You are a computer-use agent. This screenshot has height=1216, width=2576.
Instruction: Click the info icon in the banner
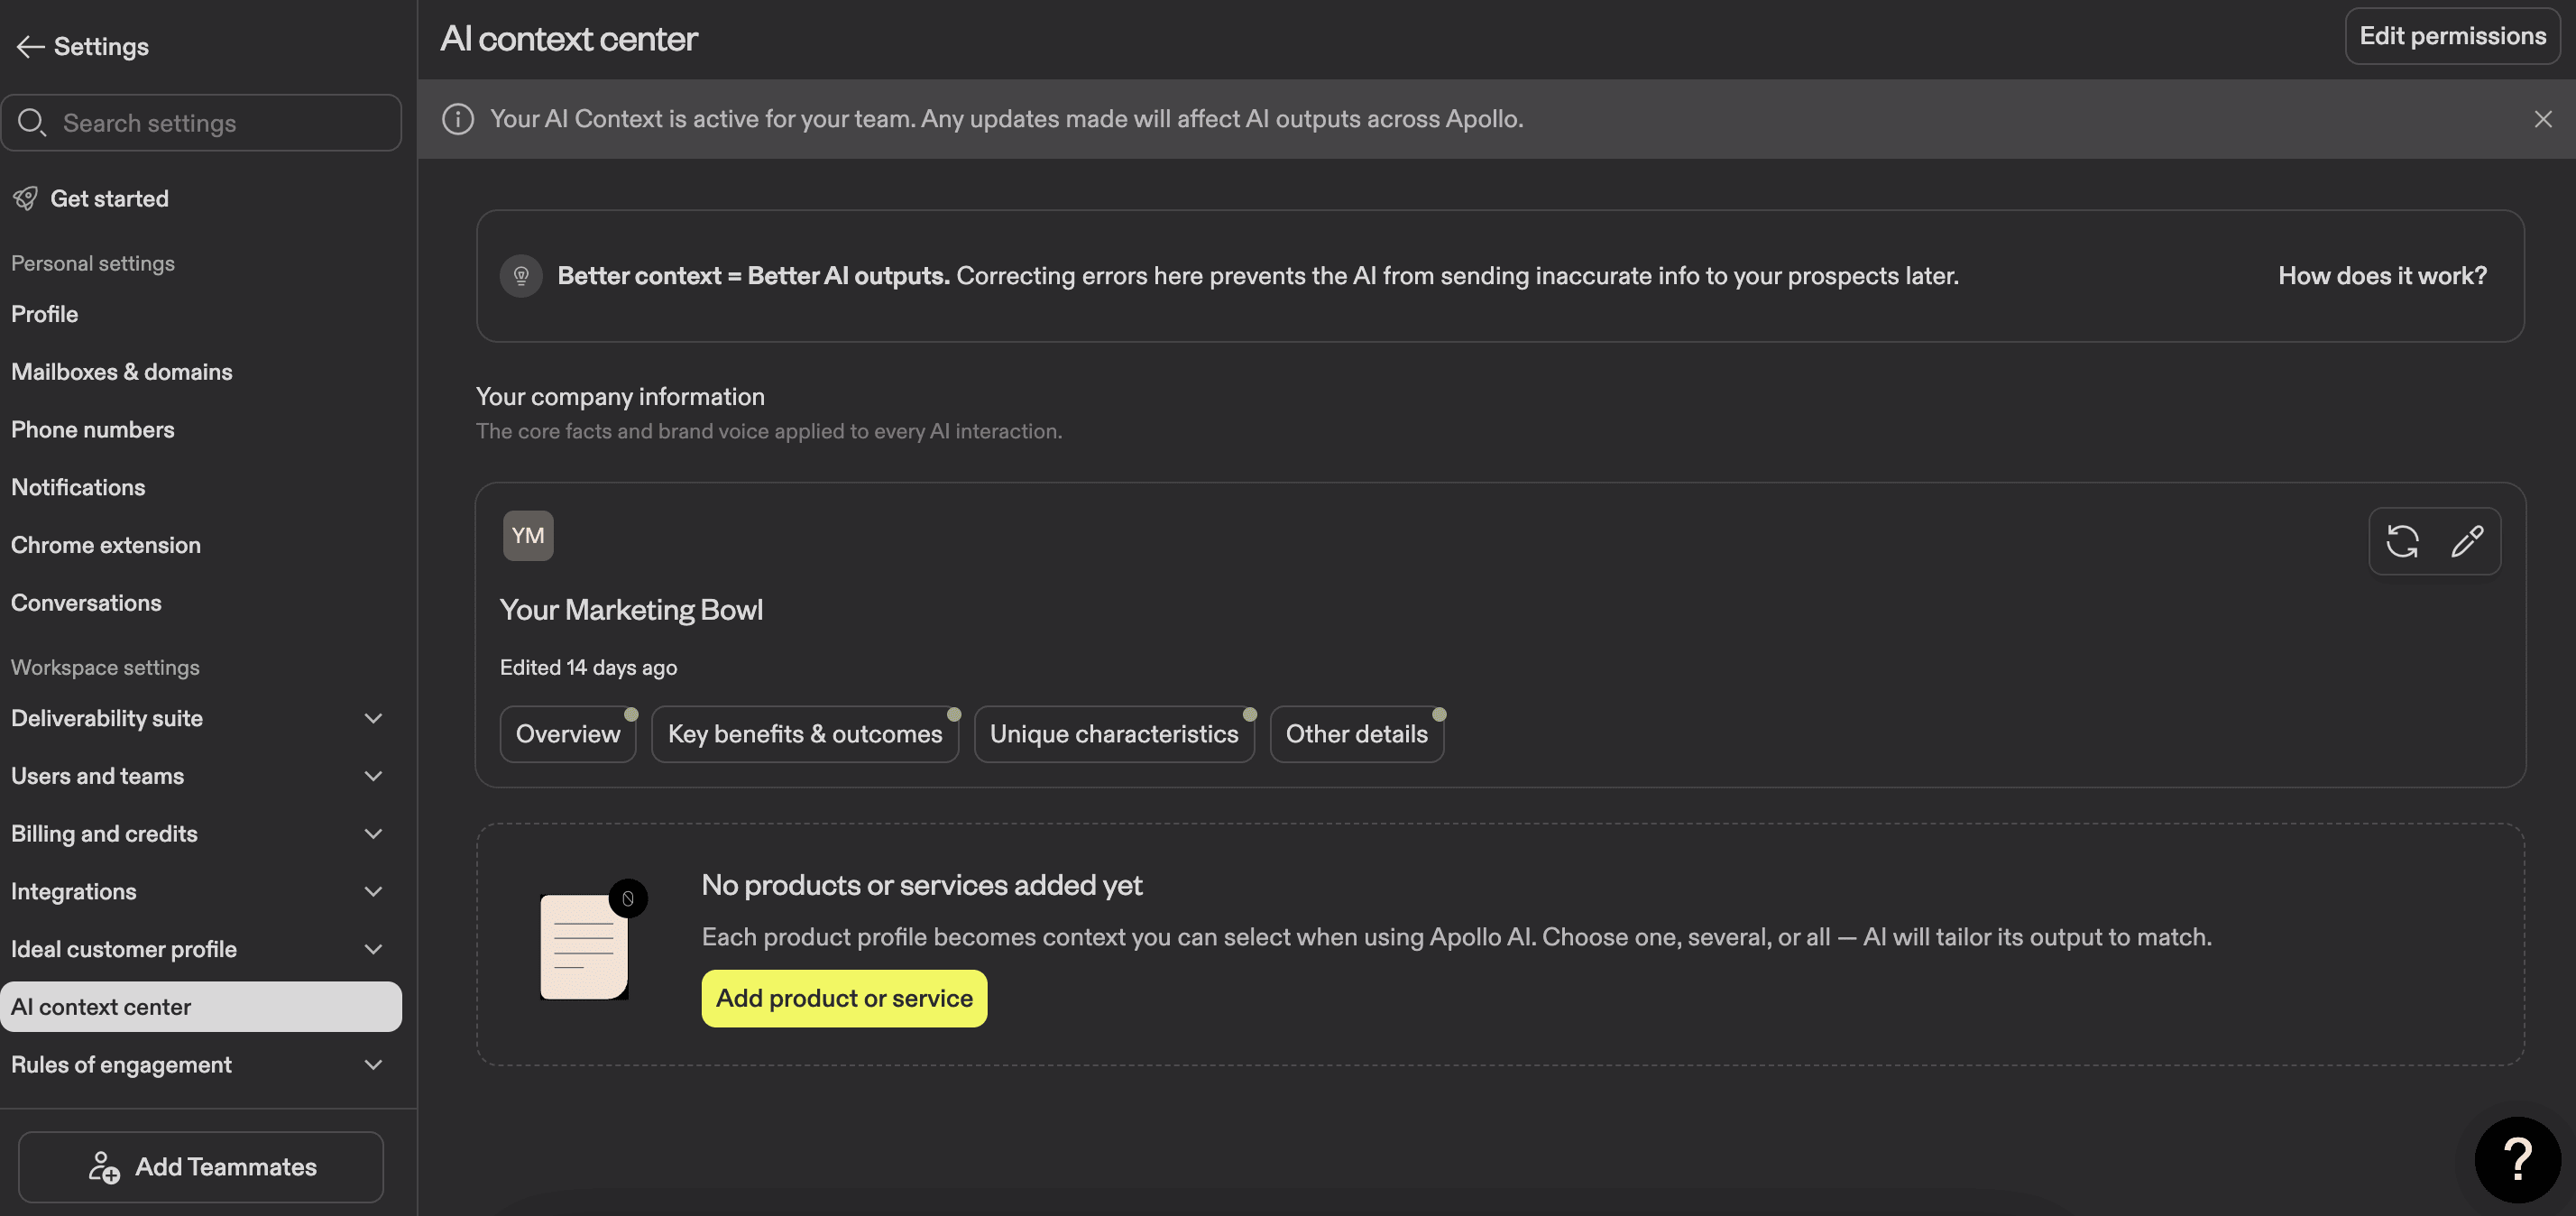(x=458, y=119)
